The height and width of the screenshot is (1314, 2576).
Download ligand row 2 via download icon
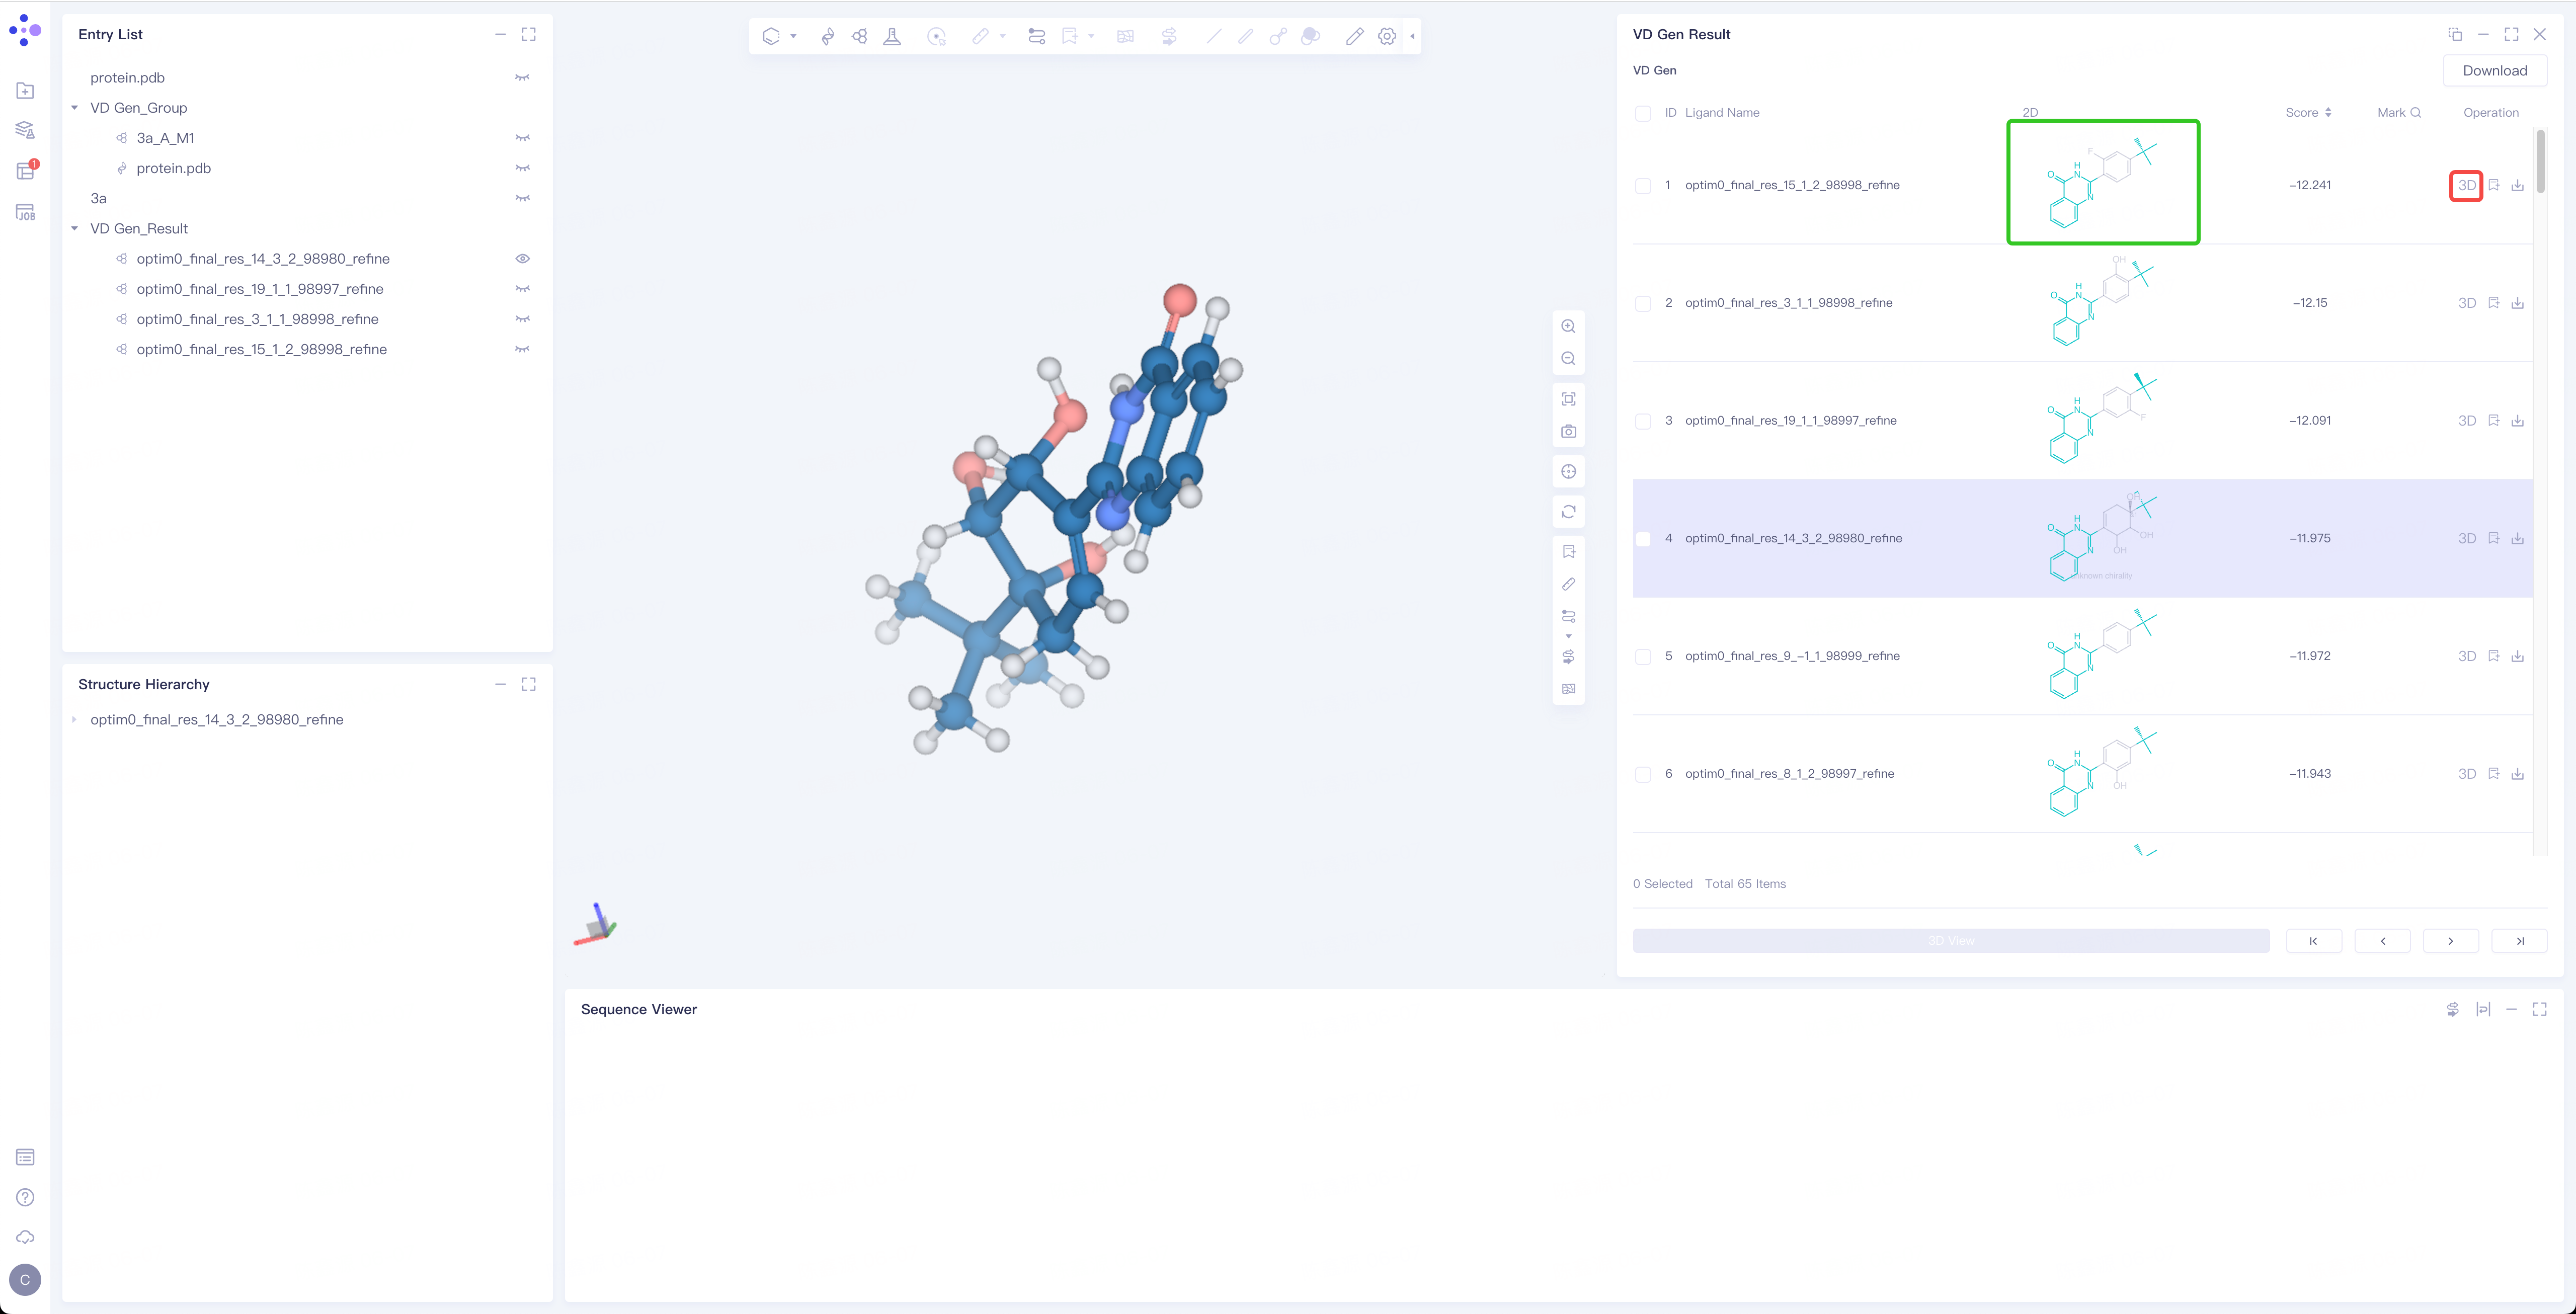point(2517,303)
